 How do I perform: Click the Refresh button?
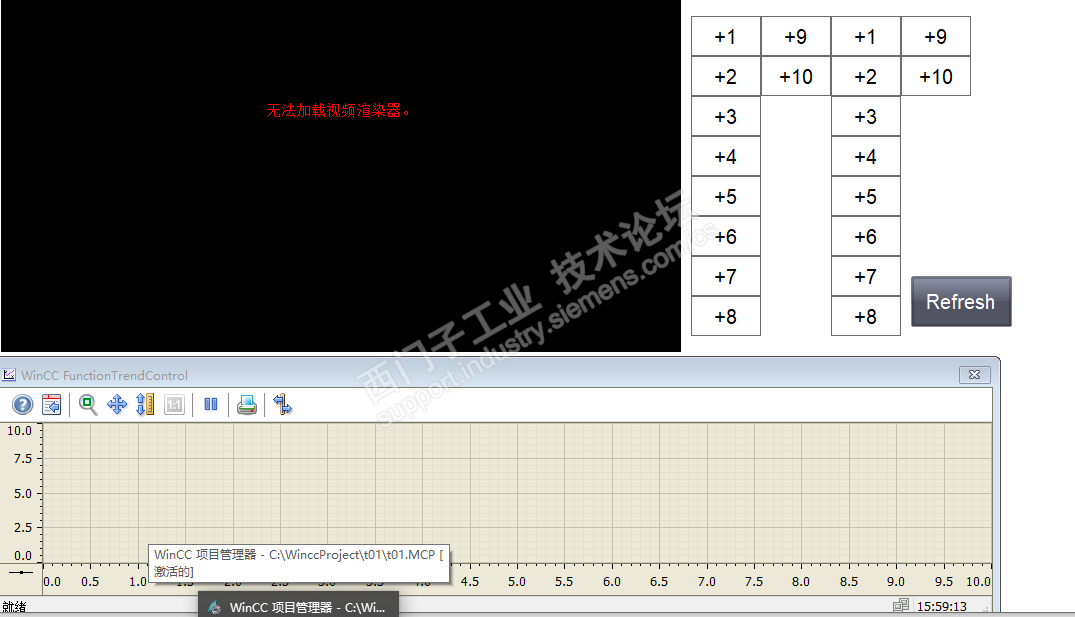(961, 302)
